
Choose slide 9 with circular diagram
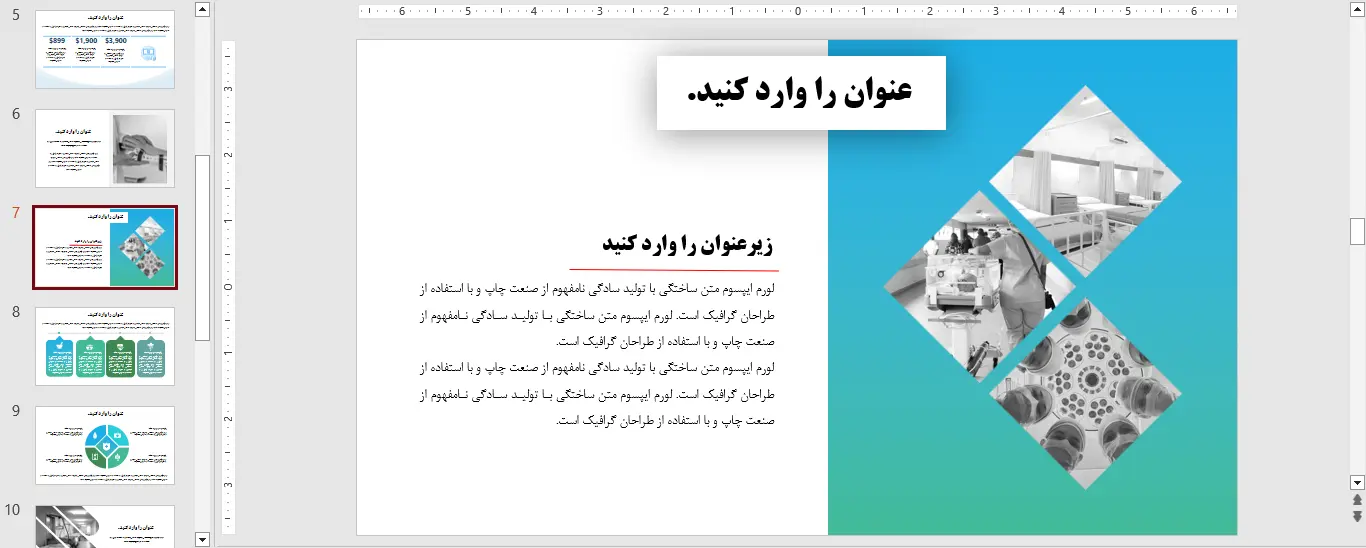(105, 445)
